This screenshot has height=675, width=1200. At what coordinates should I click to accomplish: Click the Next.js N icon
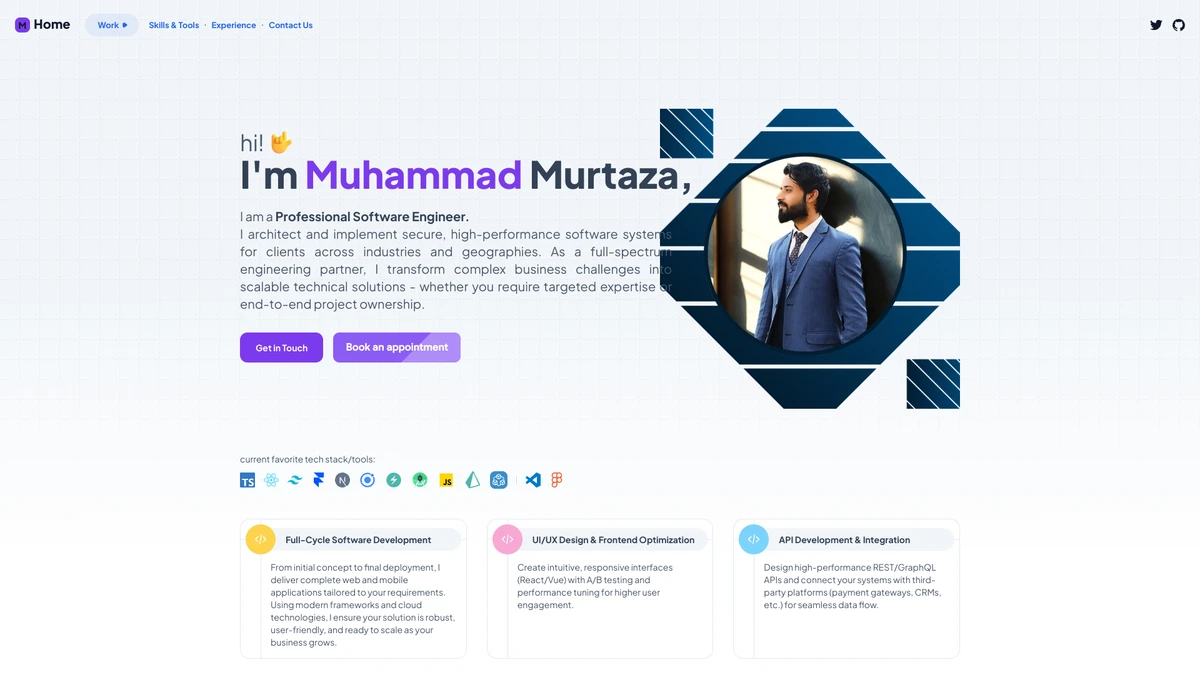tap(343, 481)
